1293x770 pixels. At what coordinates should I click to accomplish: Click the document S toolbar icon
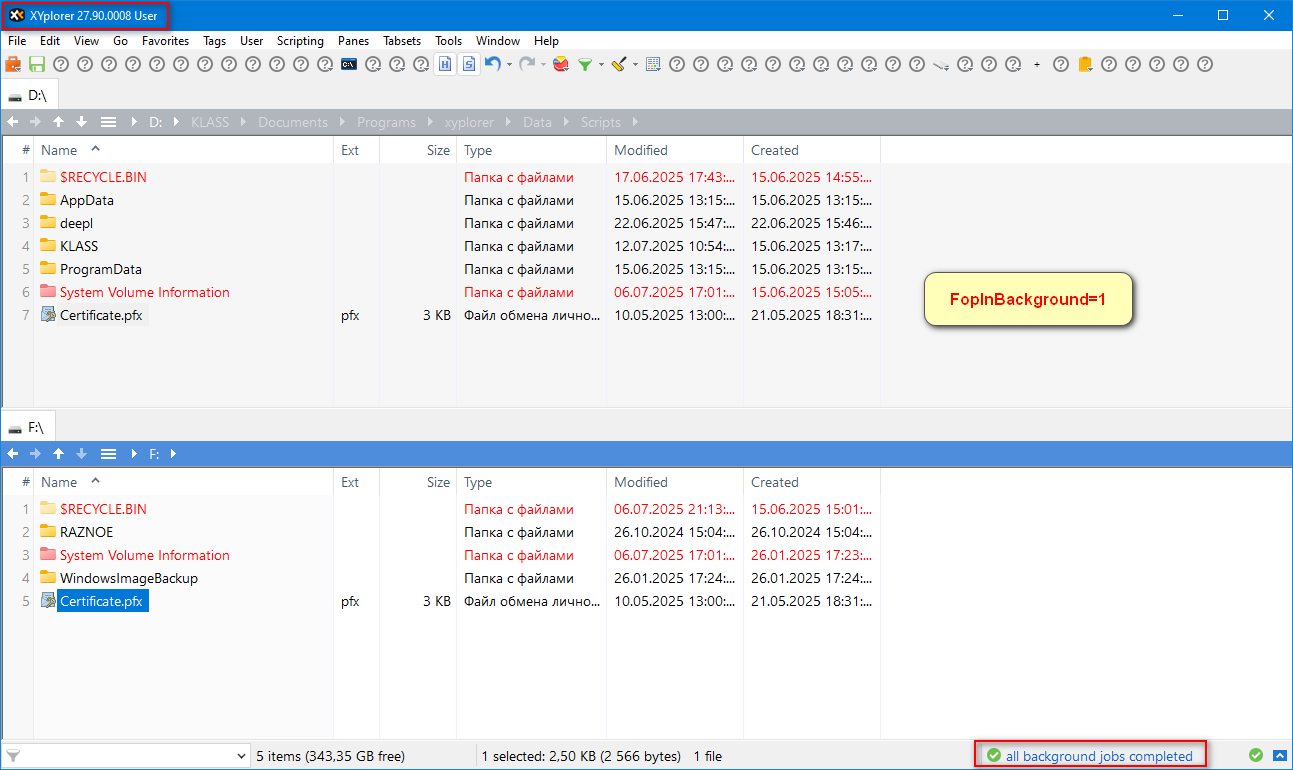(x=469, y=64)
